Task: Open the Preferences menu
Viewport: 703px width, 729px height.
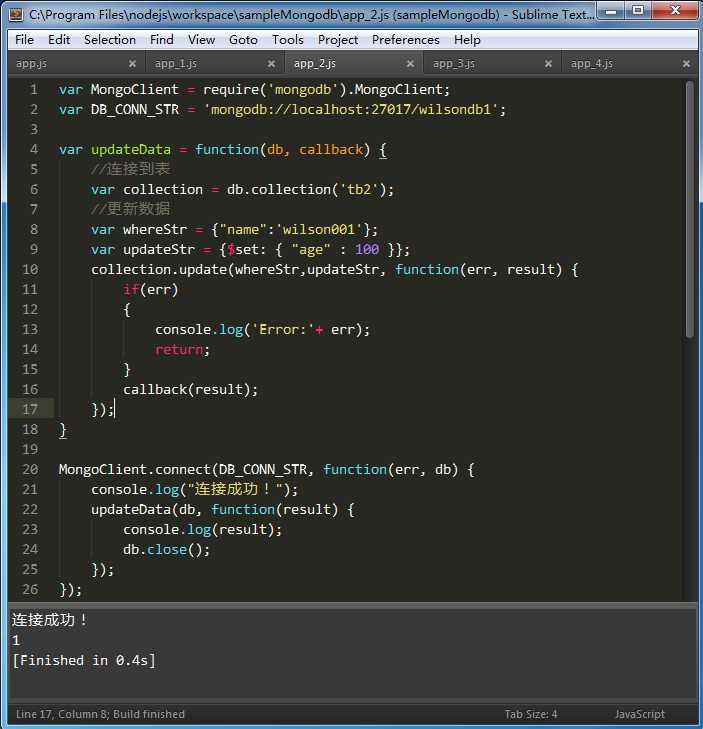Action: (x=406, y=40)
